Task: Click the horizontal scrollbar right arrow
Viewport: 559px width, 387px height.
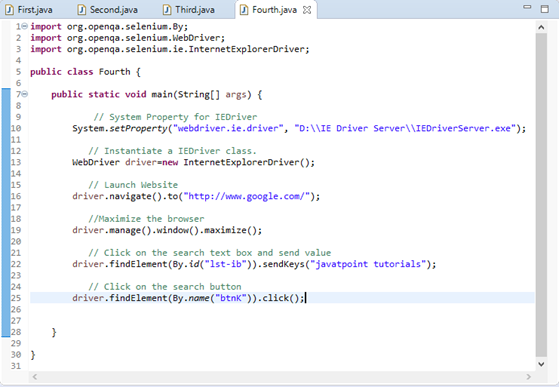Action: pyautogui.click(x=529, y=377)
